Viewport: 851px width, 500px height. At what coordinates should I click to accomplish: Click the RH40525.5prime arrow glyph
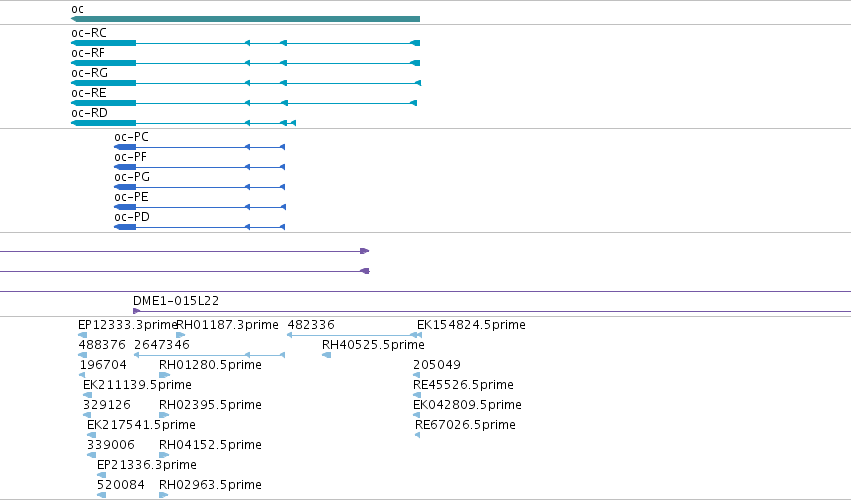click(326, 355)
